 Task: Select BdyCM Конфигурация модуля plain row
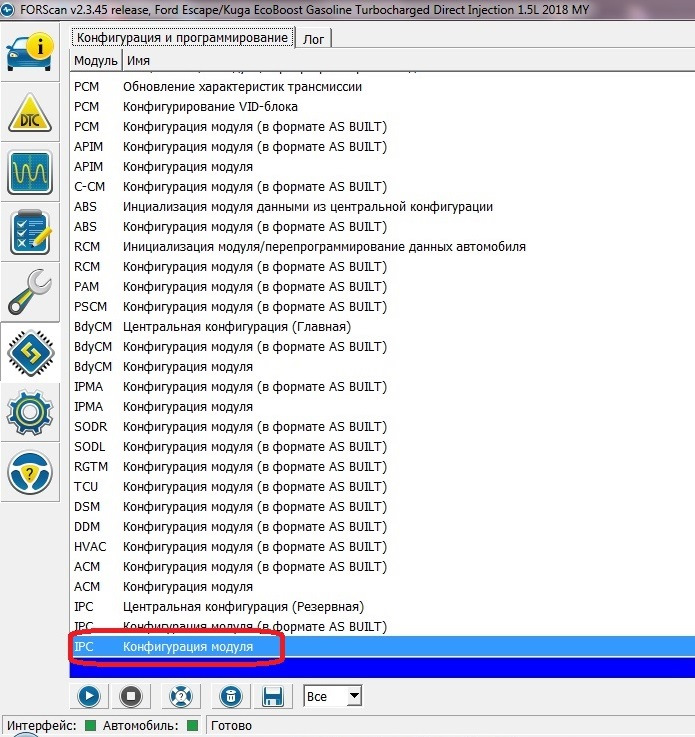[x=382, y=367]
